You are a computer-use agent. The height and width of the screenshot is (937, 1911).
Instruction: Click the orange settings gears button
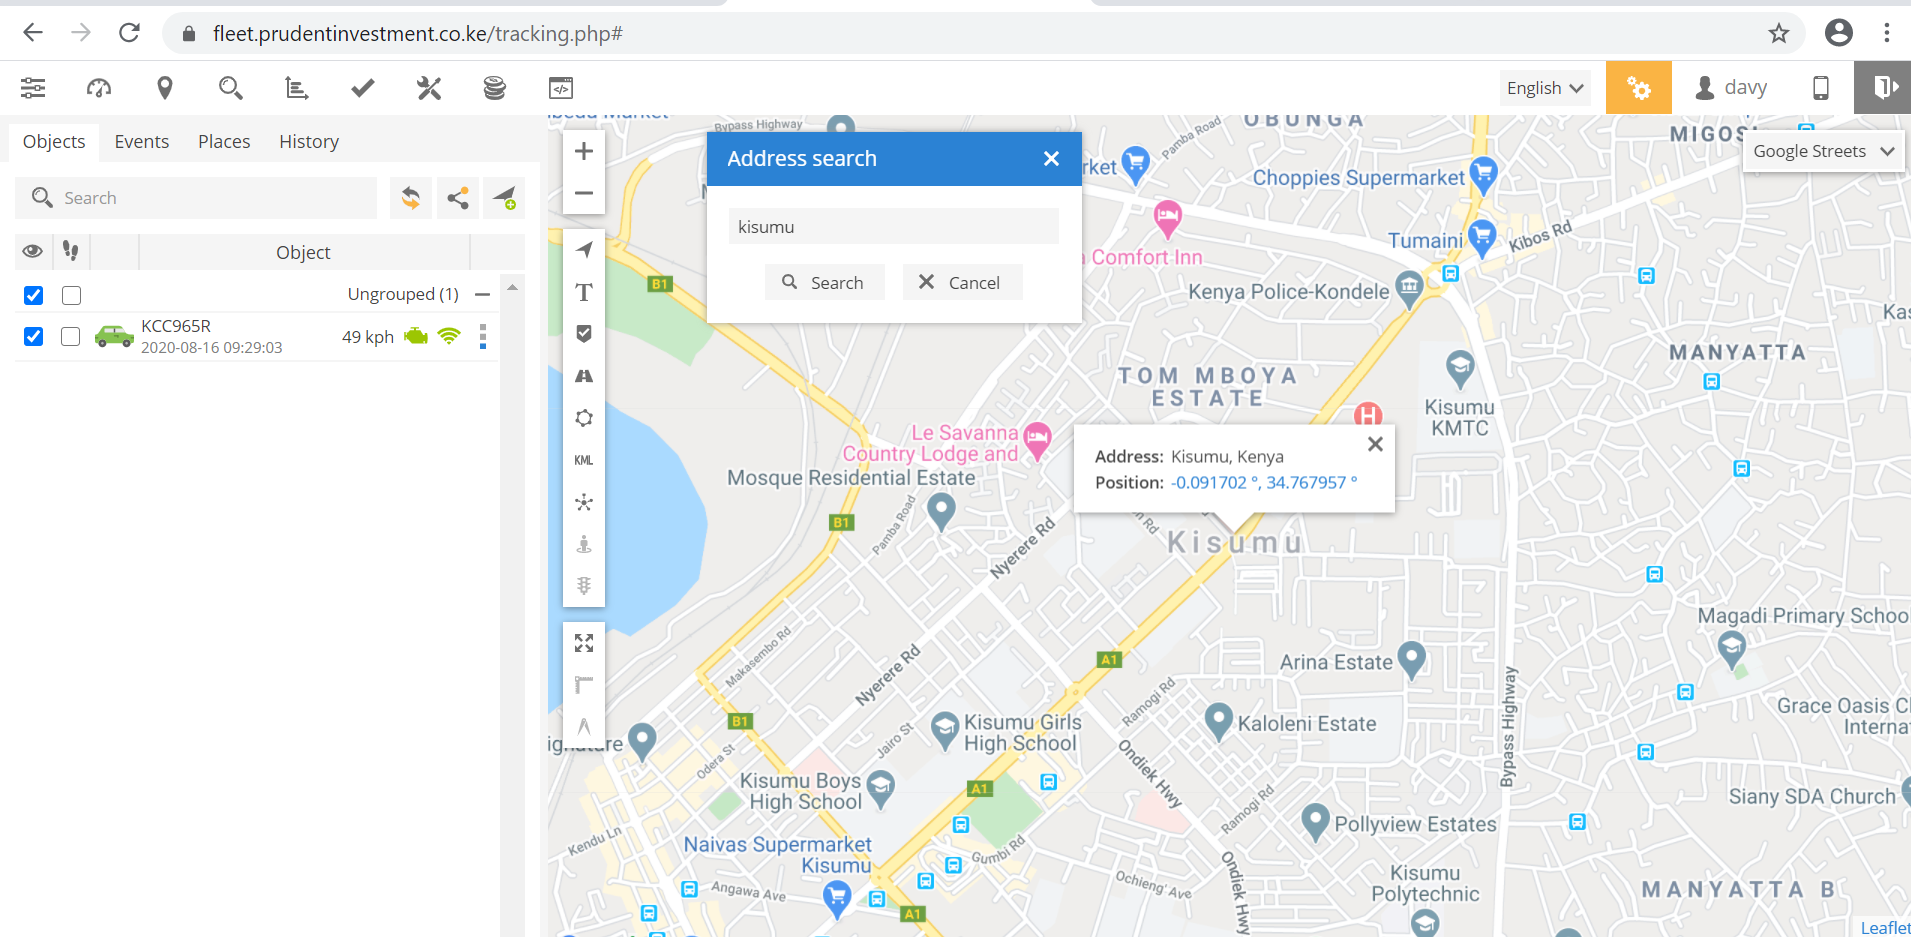[x=1638, y=88]
